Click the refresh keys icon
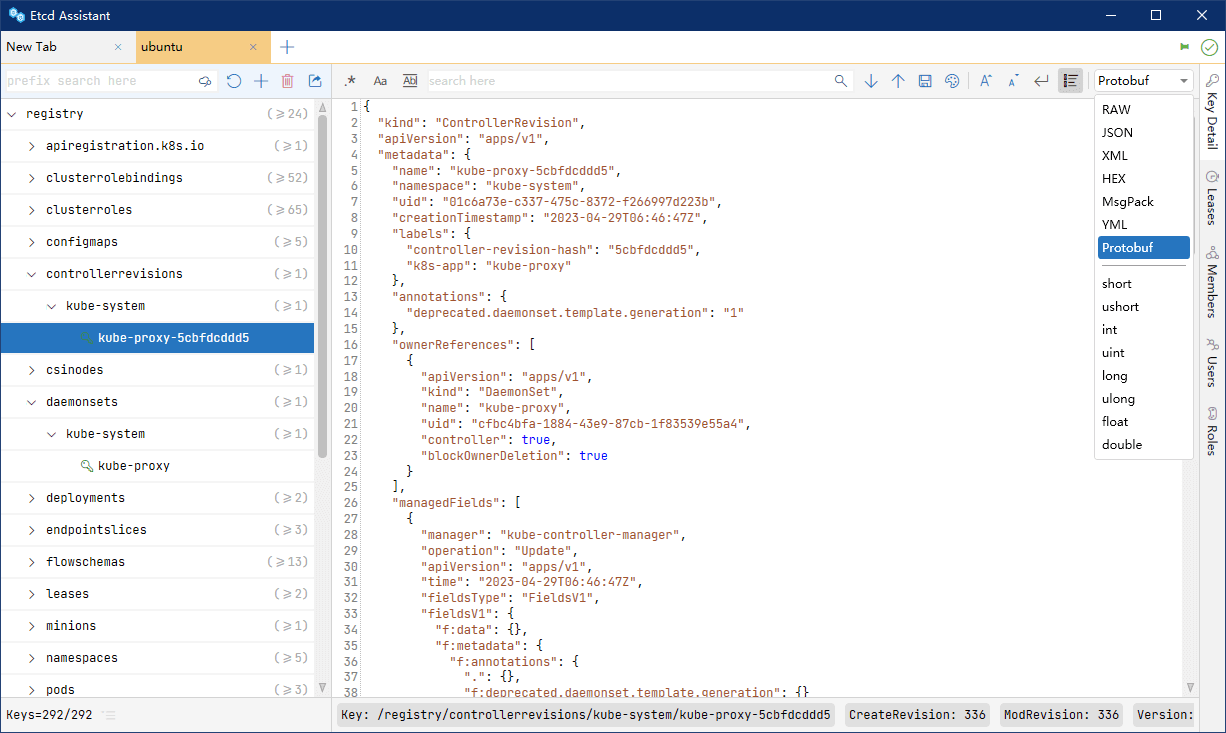The height and width of the screenshot is (733, 1226). [x=234, y=81]
